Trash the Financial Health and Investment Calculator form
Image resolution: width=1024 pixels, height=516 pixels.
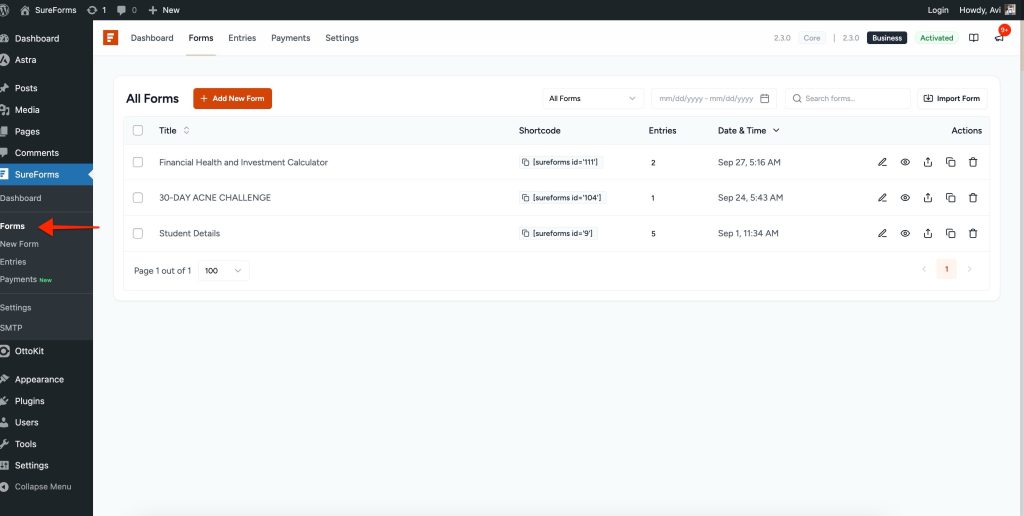tap(973, 162)
